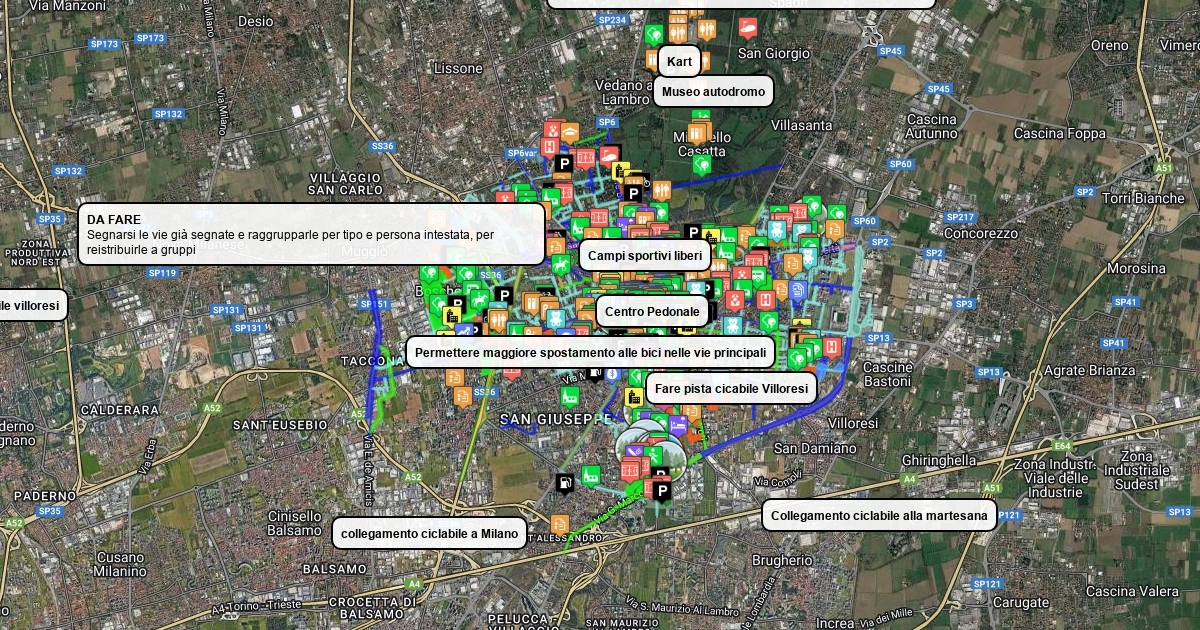1200x630 pixels.
Task: Open the Kart label
Action: 679,61
